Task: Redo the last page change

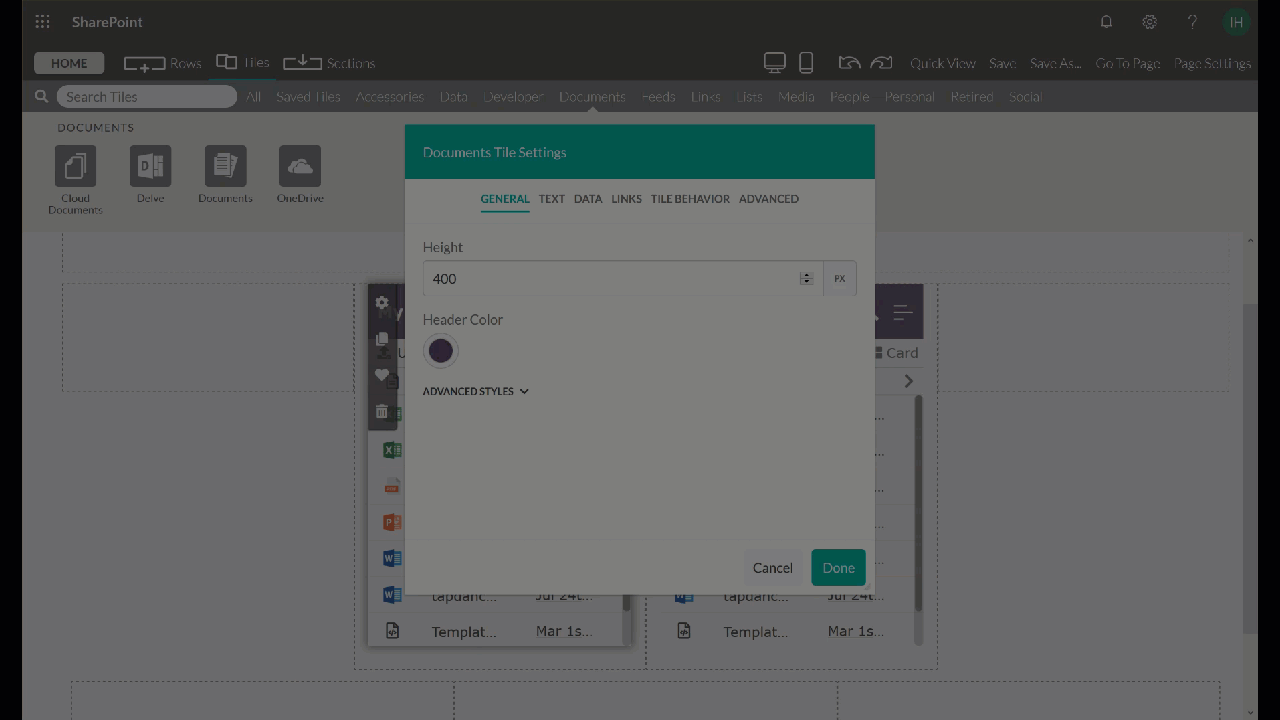Action: 881,63
